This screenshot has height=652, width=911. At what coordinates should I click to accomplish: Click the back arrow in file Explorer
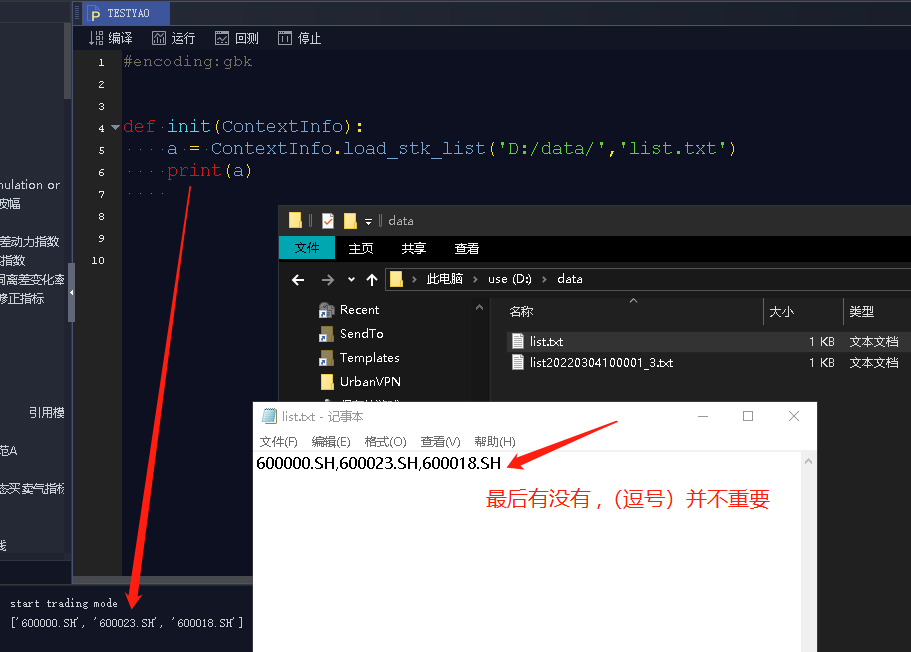(x=297, y=279)
